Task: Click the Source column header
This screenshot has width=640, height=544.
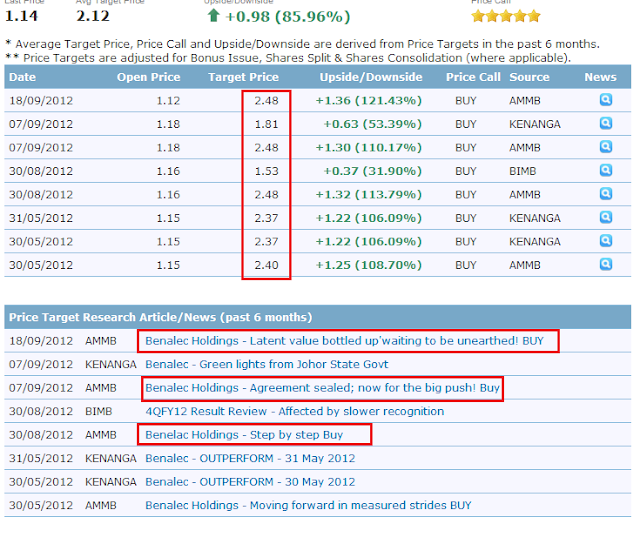Action: [529, 77]
